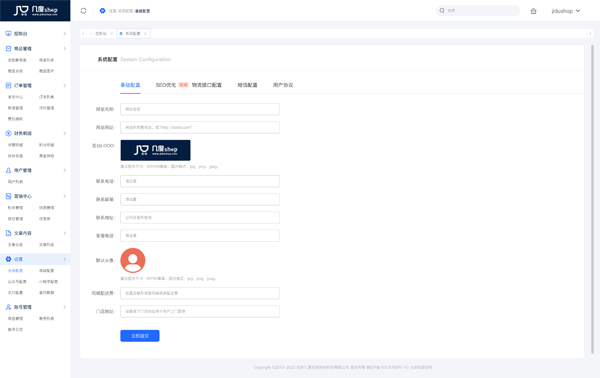Click the orange default avatar image
Image resolution: width=600 pixels, height=378 pixels.
tap(133, 260)
